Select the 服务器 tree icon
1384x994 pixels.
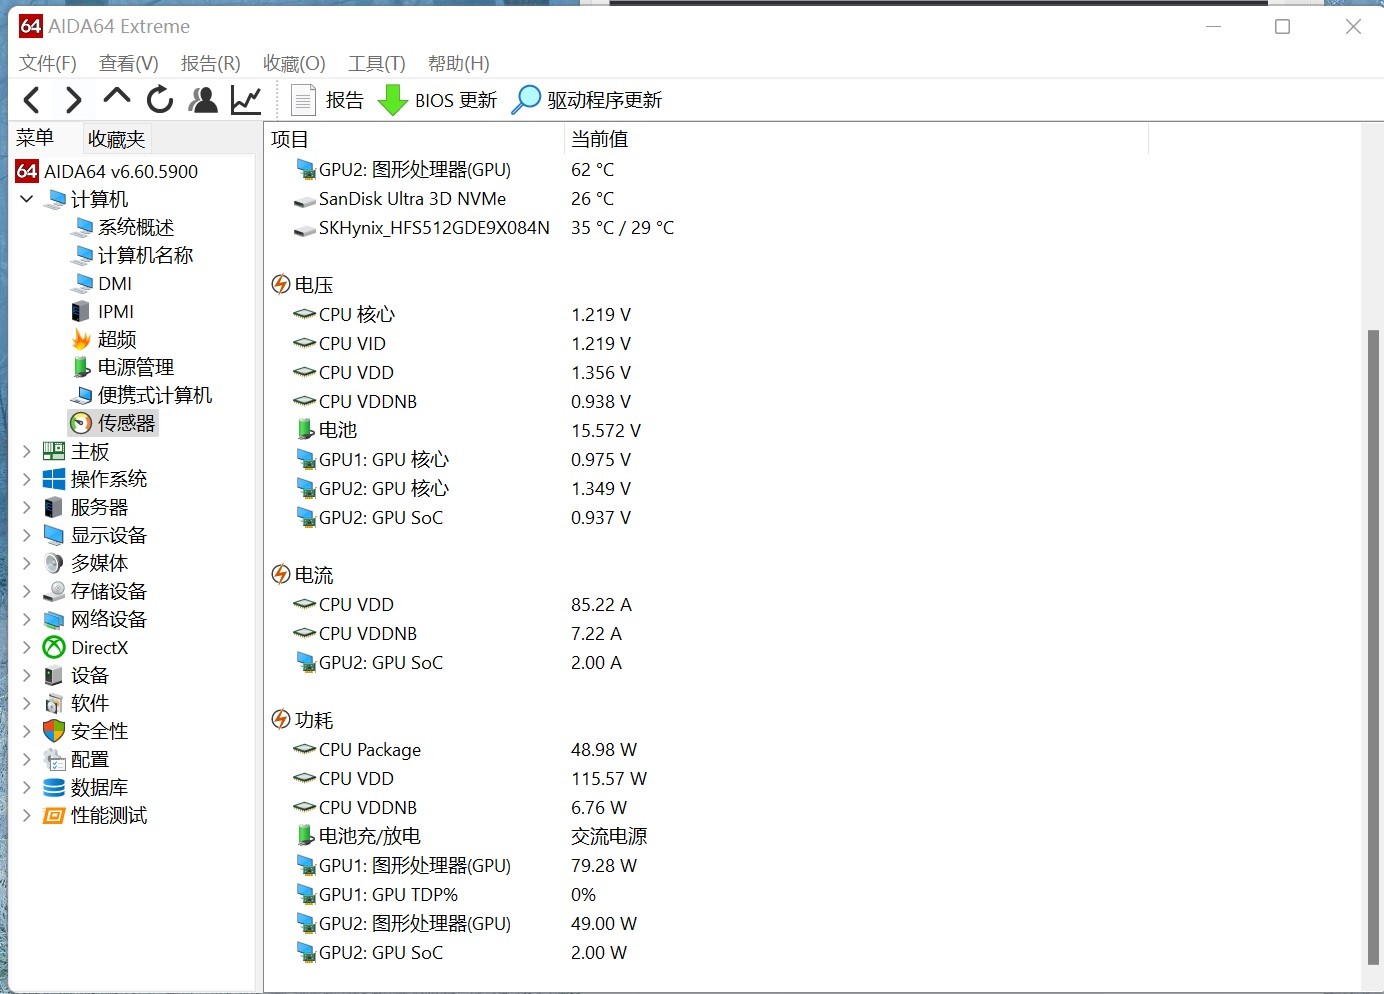tap(54, 507)
